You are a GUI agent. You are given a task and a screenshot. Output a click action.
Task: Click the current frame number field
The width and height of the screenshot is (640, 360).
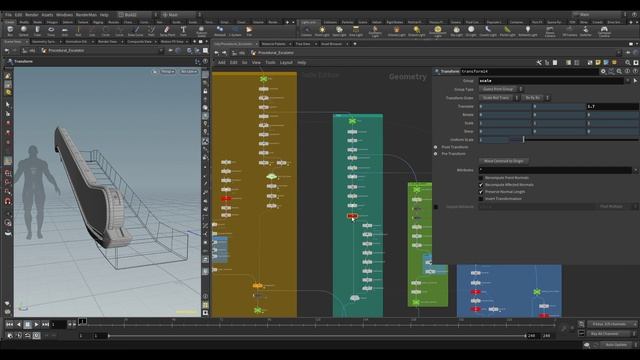[58, 324]
